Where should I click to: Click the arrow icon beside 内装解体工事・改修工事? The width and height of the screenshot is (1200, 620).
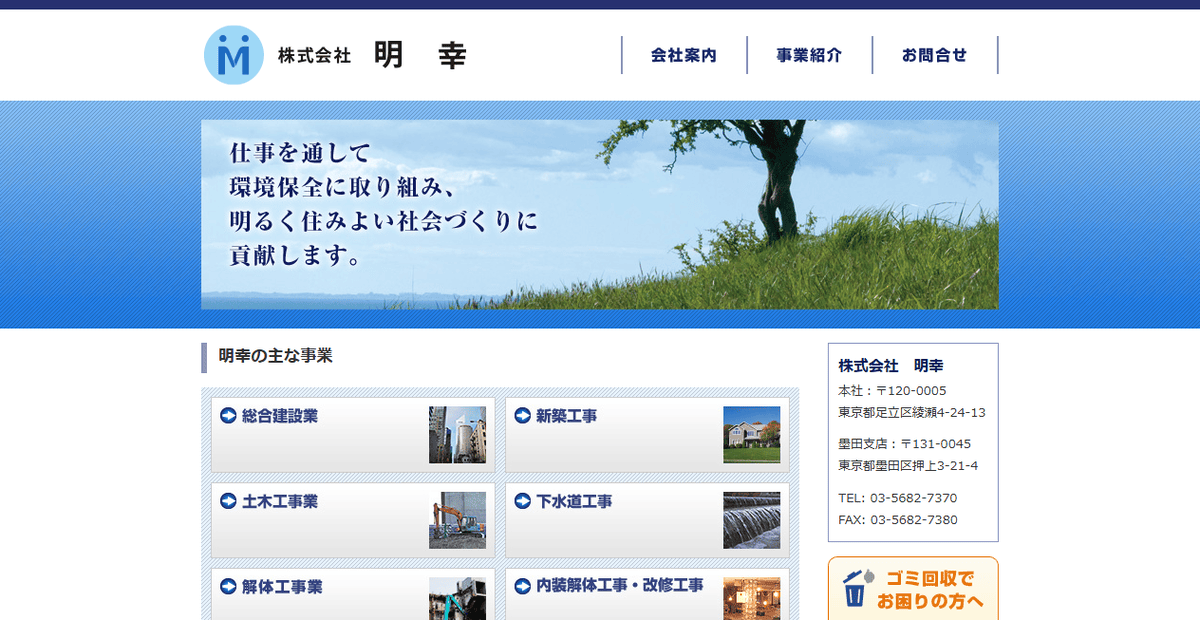pyautogui.click(x=521, y=587)
